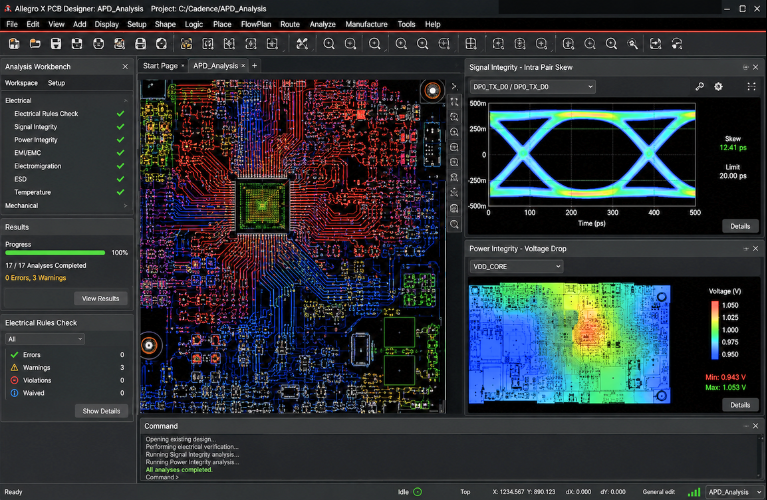Open the Analyze menu

point(322,24)
